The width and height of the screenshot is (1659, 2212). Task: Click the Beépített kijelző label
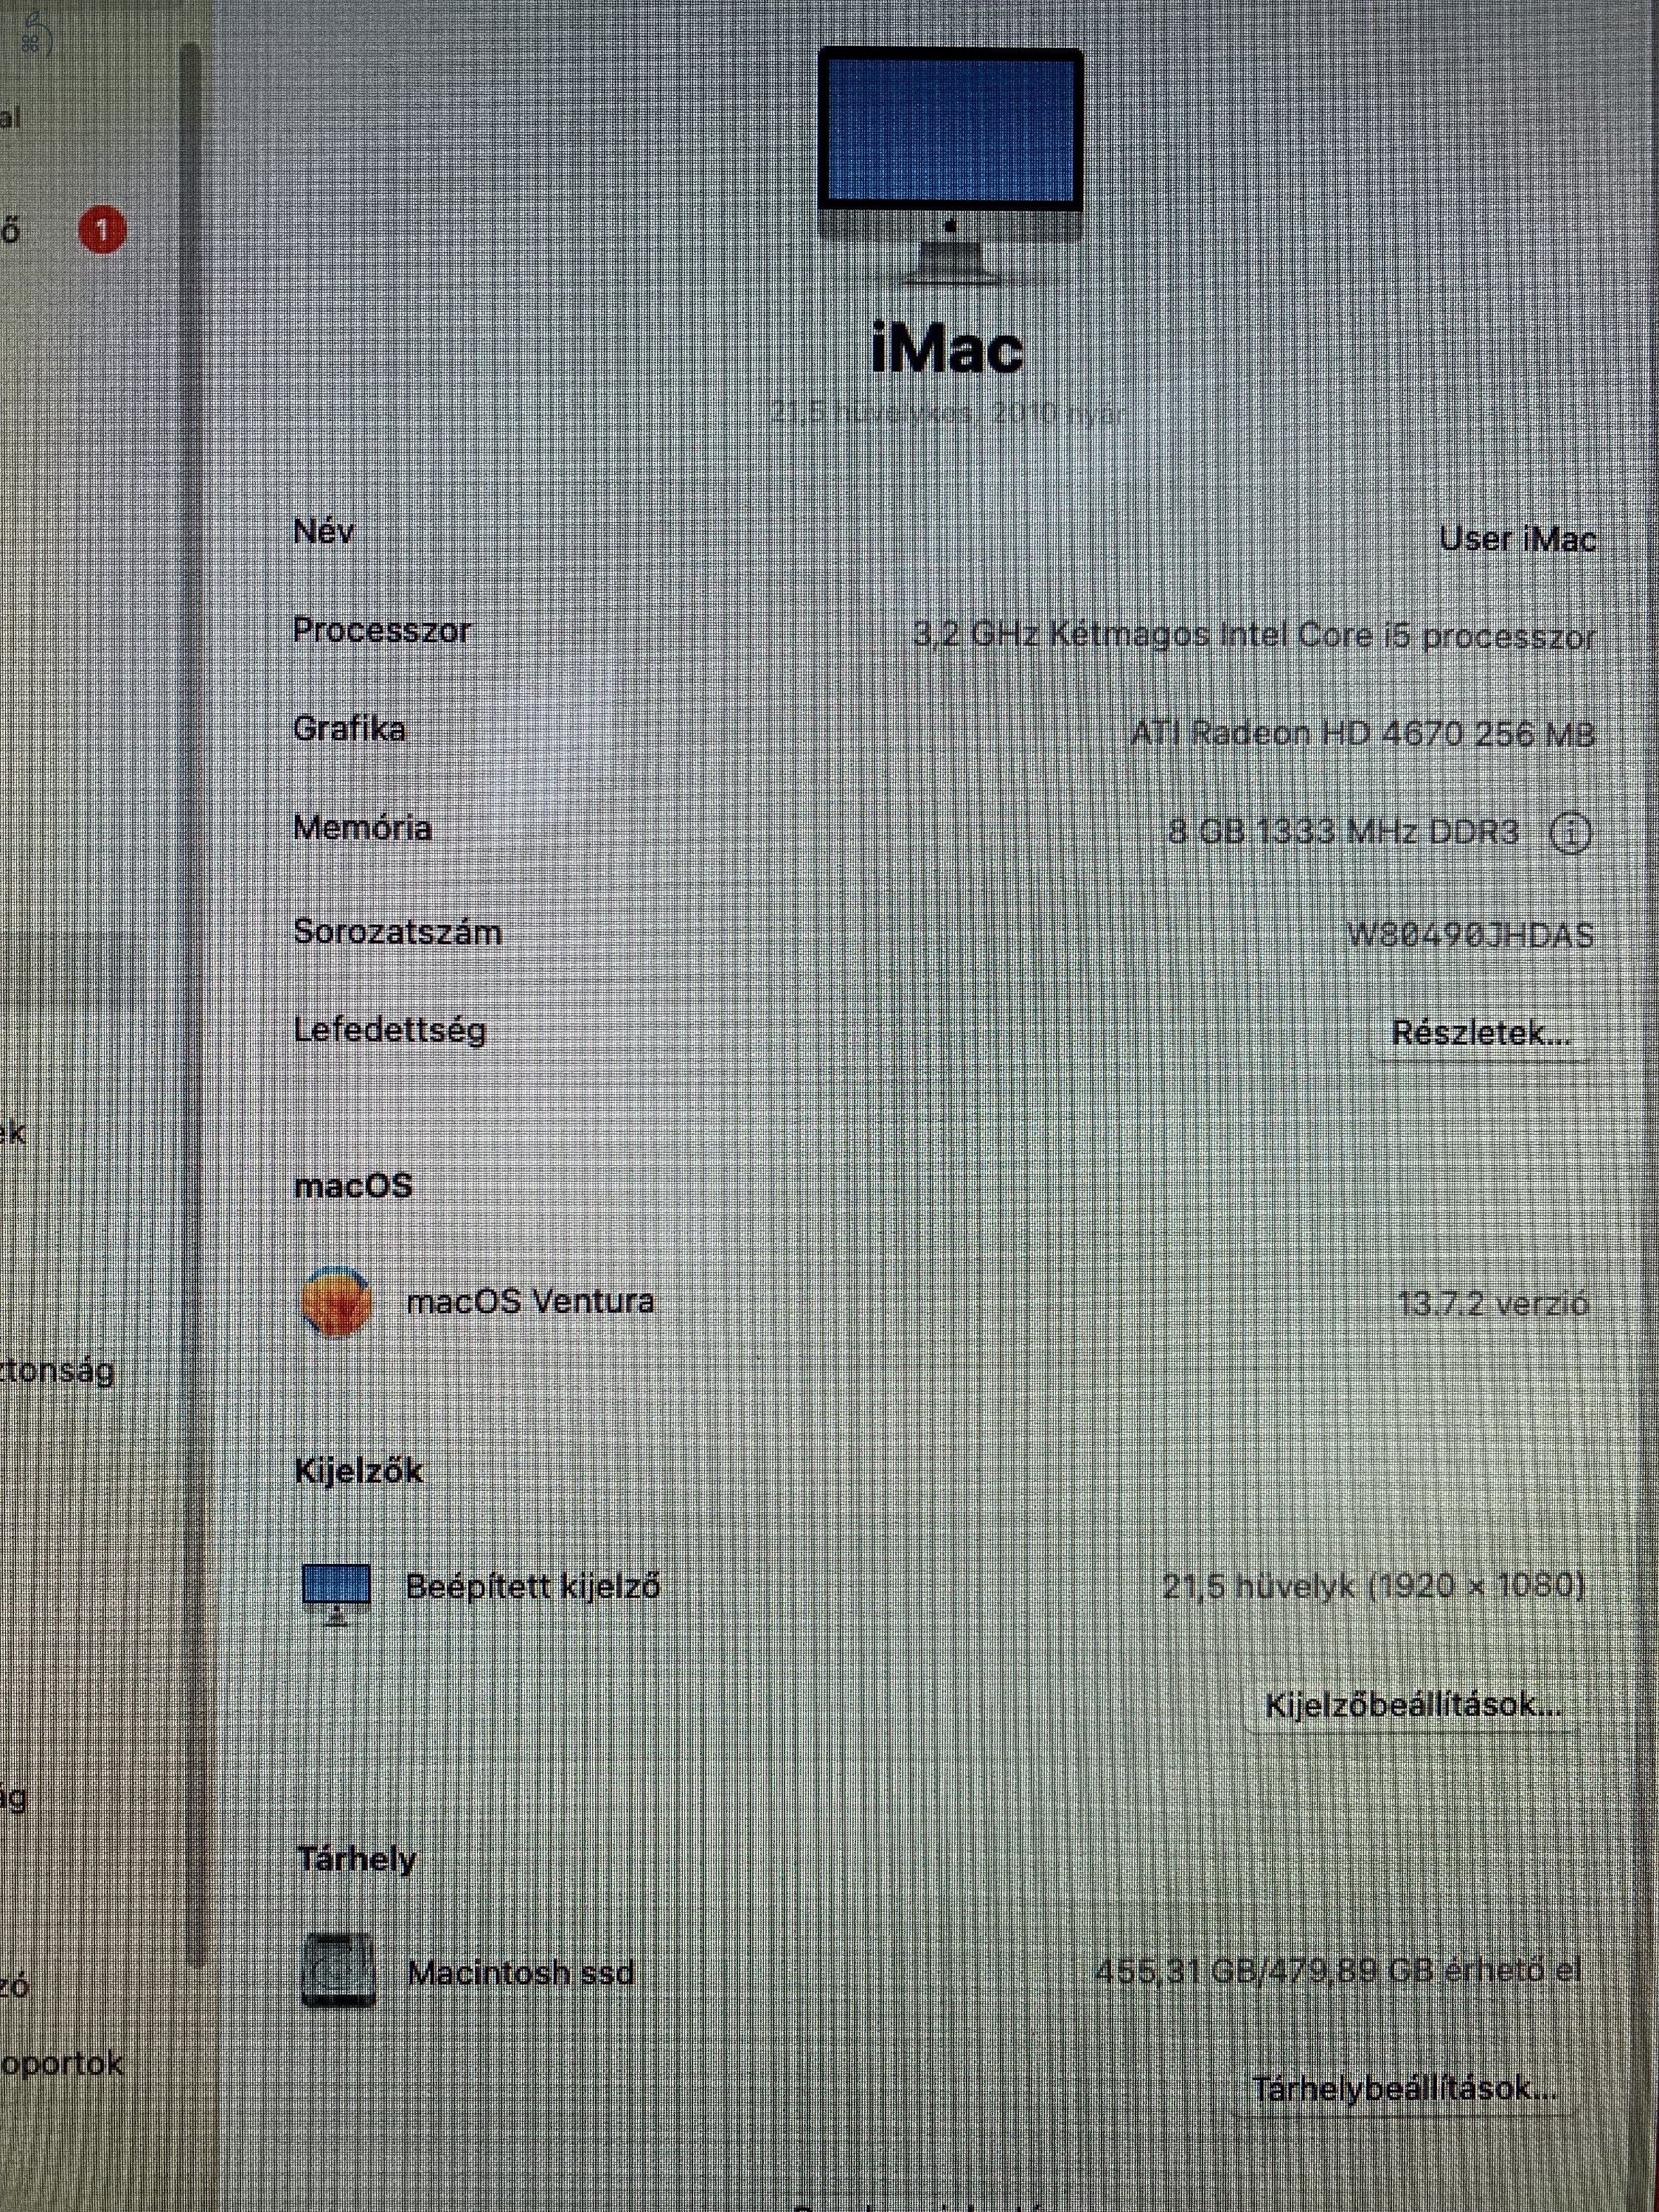(x=532, y=1587)
